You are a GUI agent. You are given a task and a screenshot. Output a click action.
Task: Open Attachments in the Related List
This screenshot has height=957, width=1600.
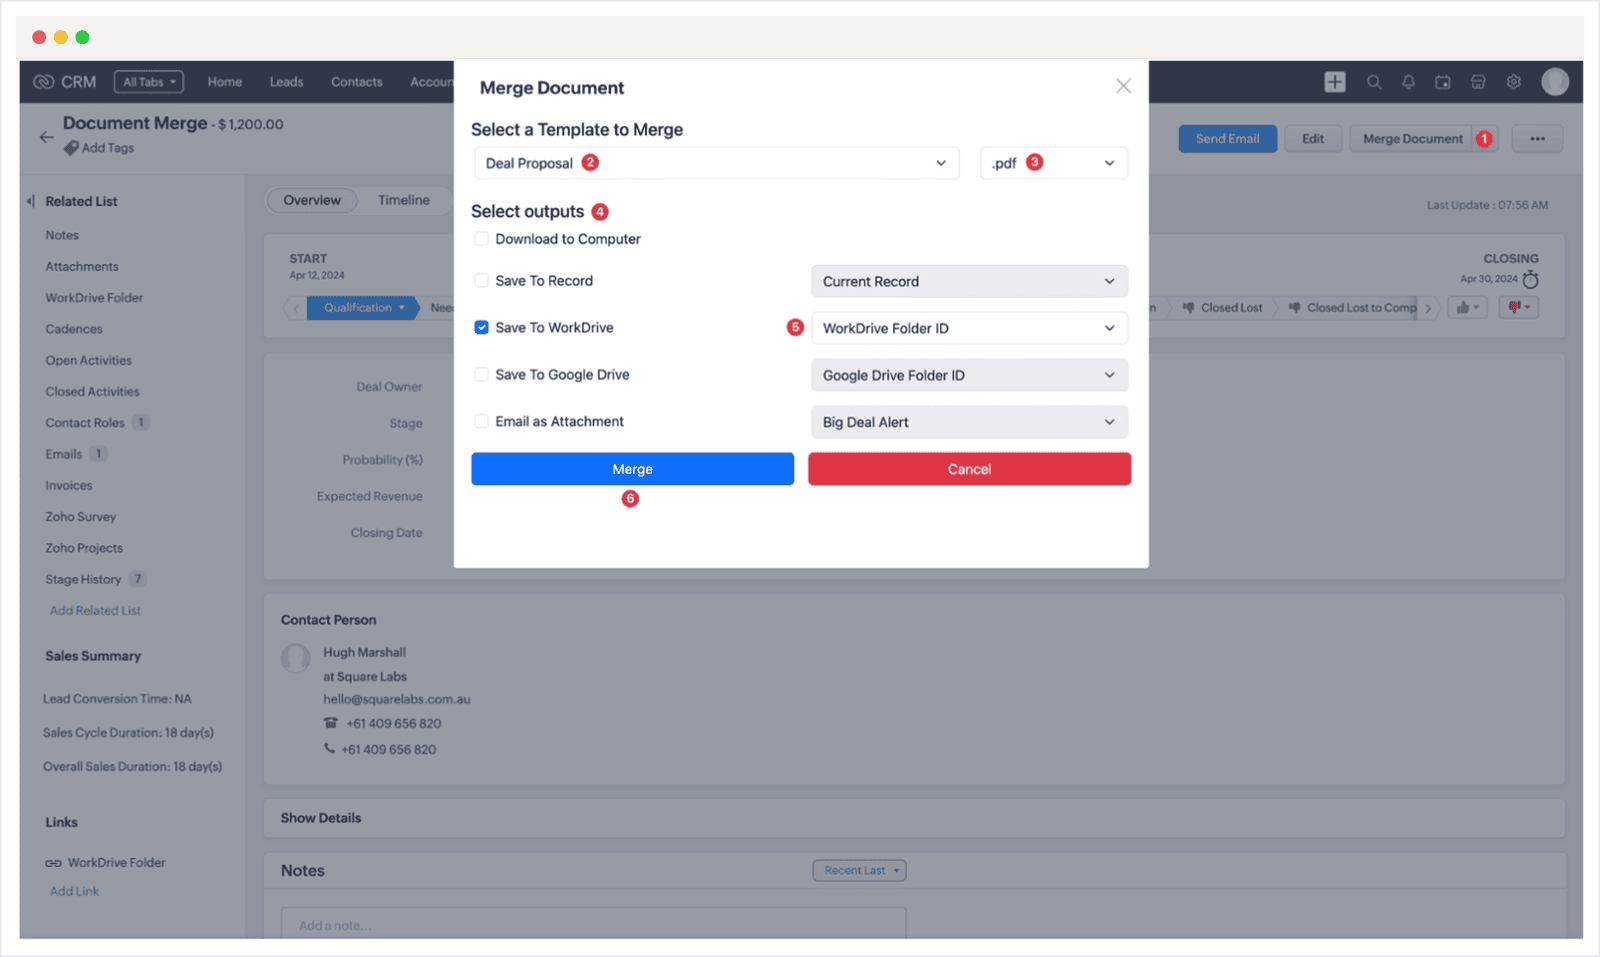pyautogui.click(x=82, y=267)
